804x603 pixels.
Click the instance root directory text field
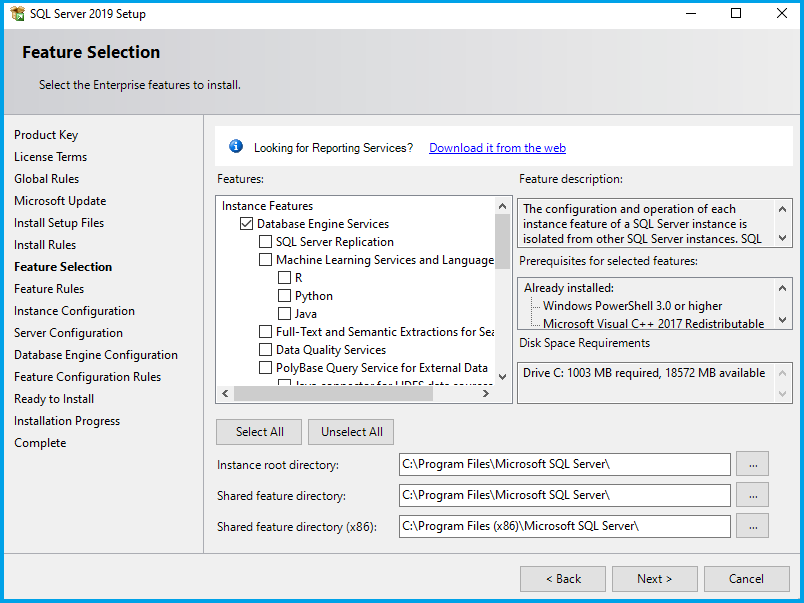point(564,464)
